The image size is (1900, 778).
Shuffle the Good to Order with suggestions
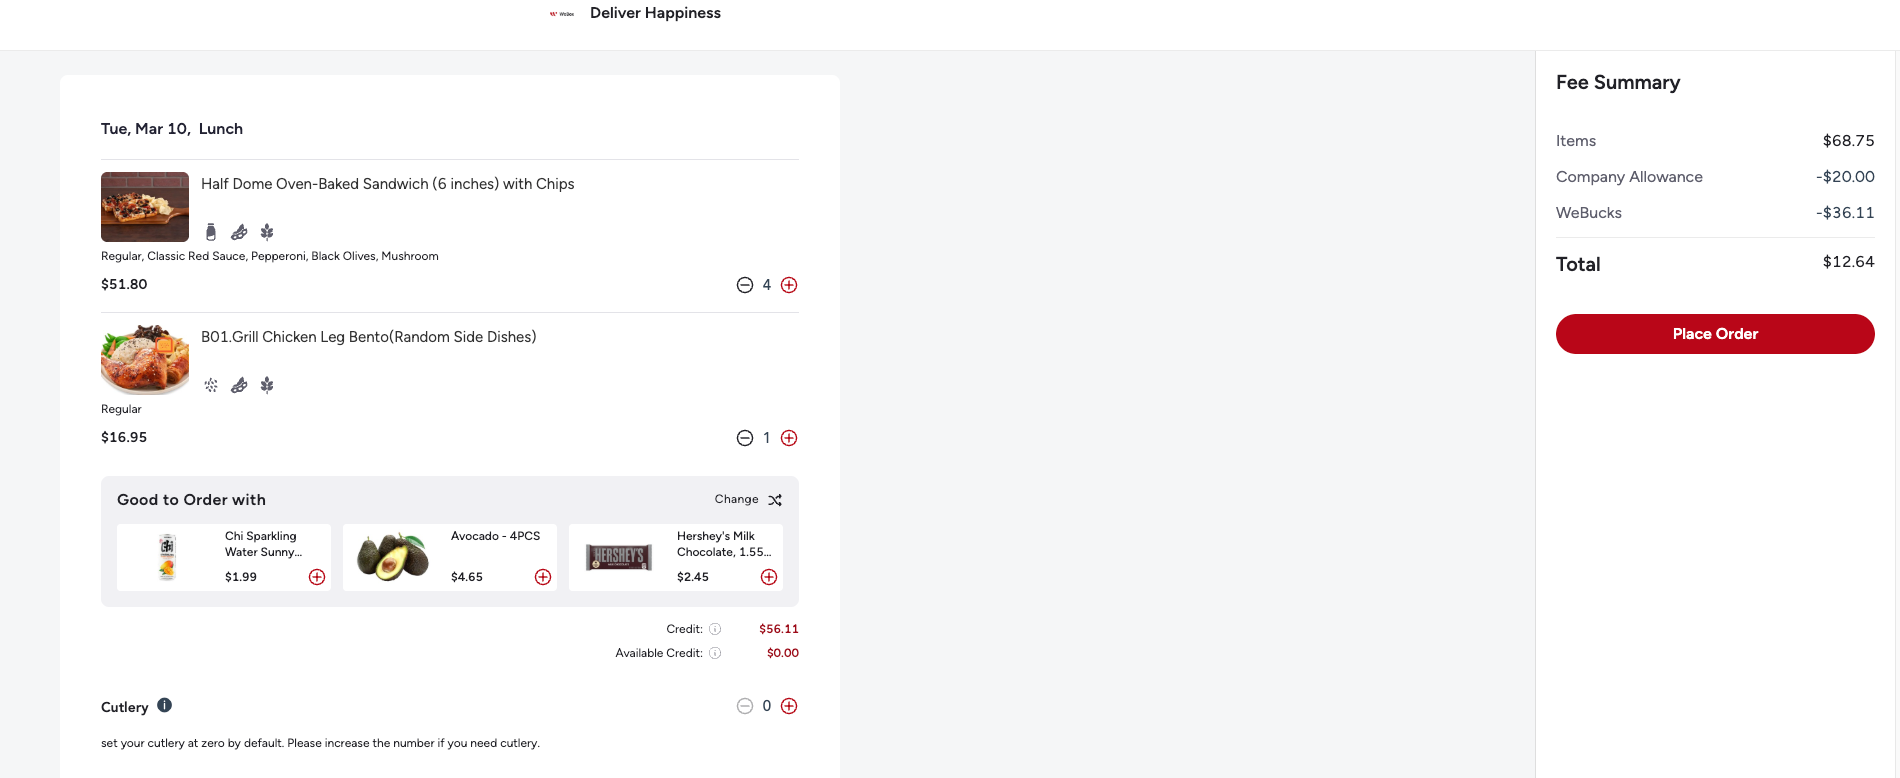[x=775, y=500]
